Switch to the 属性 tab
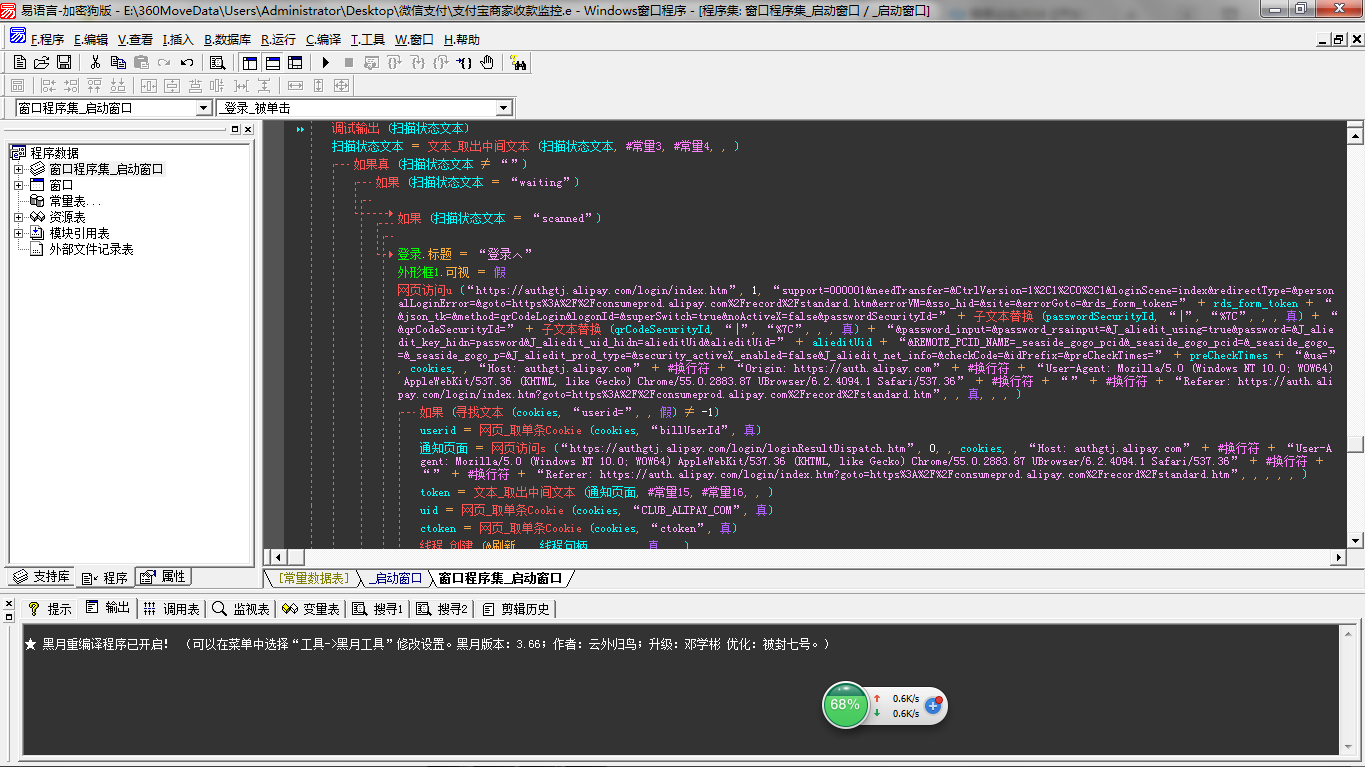Screen dimensions: 1365x767 162,577
